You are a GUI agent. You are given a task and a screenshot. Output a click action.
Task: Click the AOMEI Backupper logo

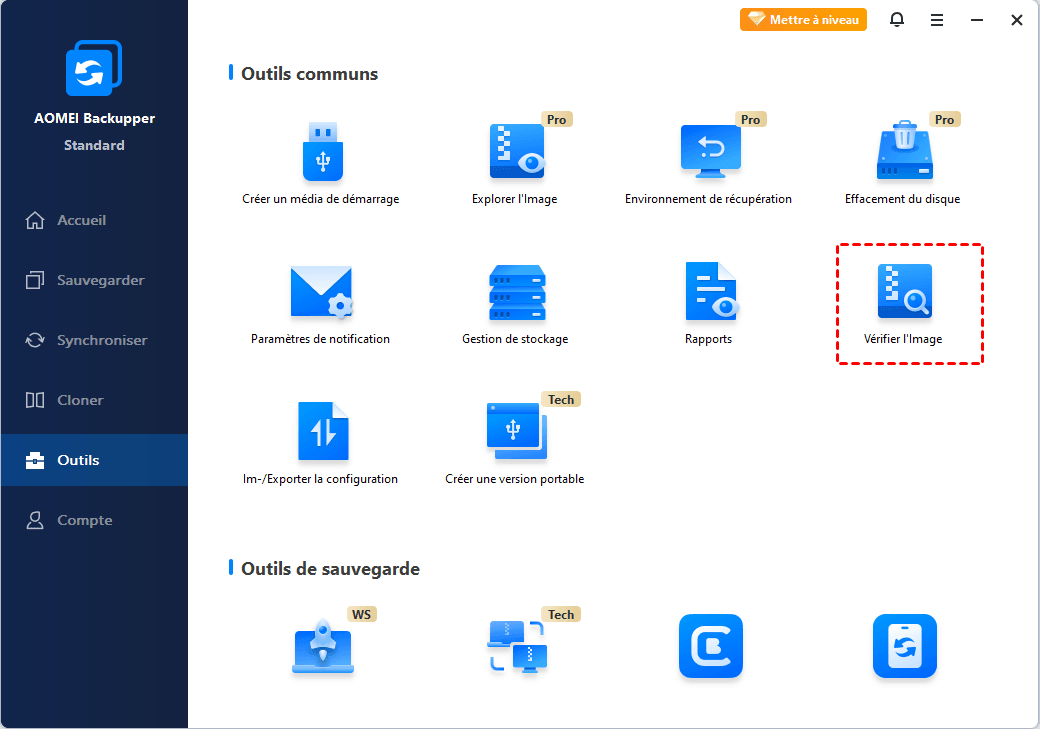point(94,68)
